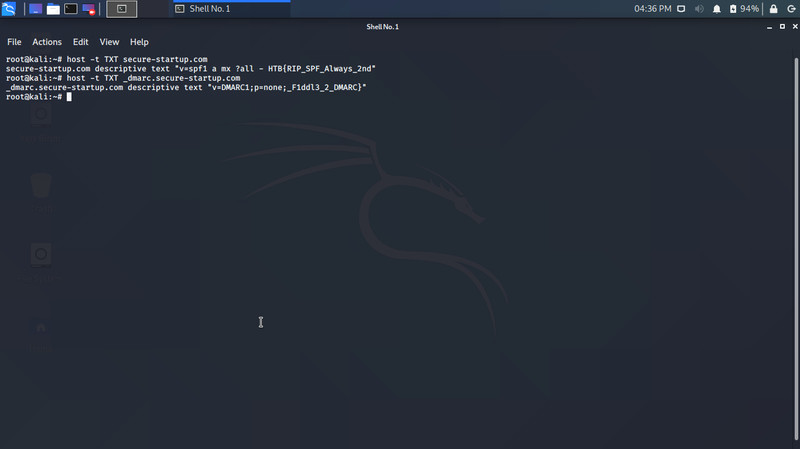Open the Edit menu
This screenshot has height=449, width=800.
80,42
